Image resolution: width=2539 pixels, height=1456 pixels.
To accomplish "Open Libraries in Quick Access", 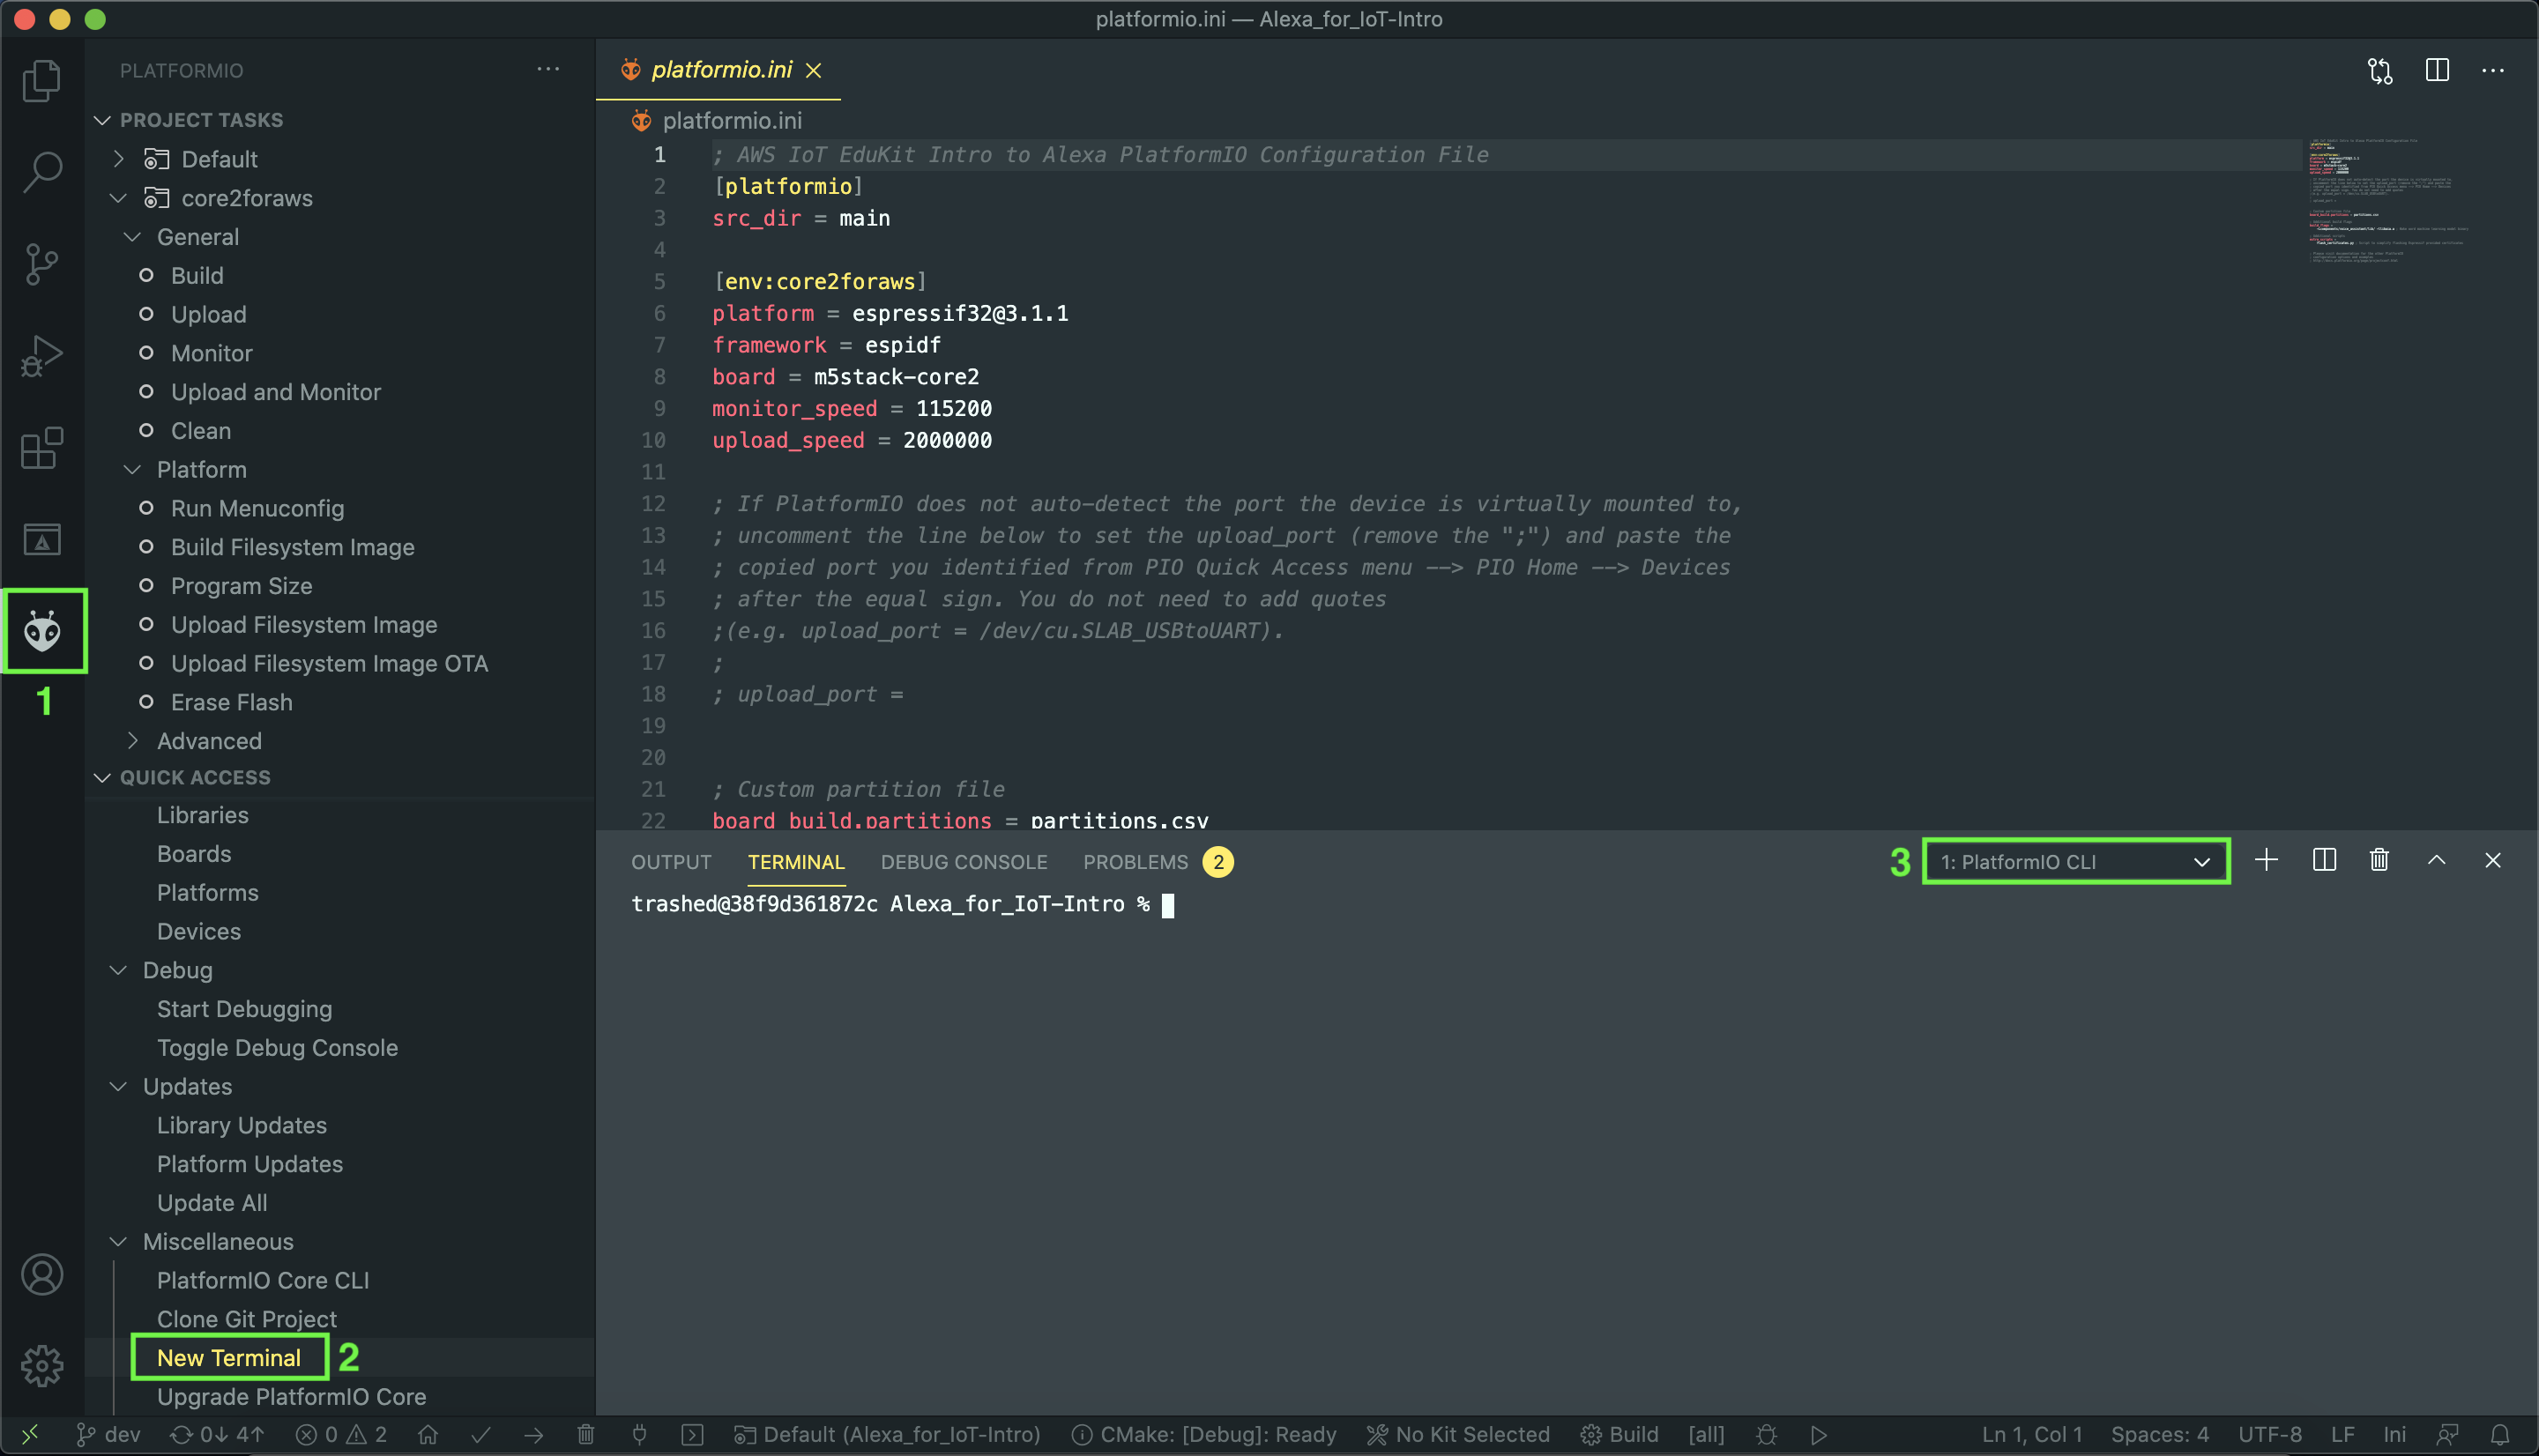I will 203,814.
